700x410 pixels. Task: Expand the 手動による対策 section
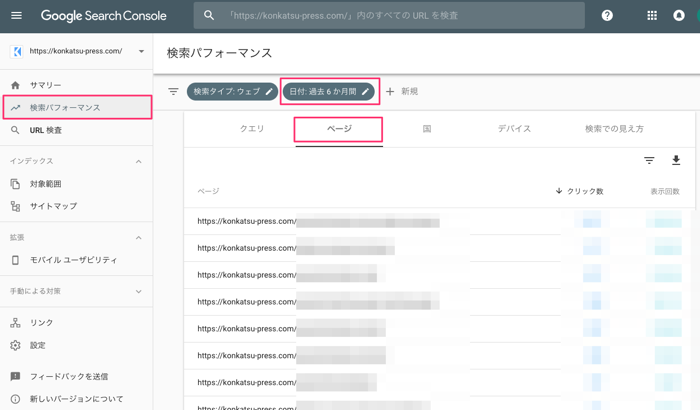click(x=139, y=291)
